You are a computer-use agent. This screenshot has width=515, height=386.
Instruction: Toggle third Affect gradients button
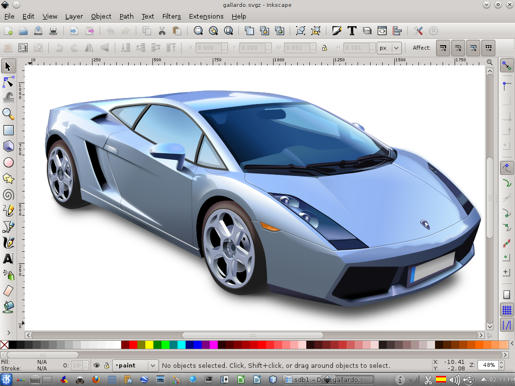click(x=473, y=48)
